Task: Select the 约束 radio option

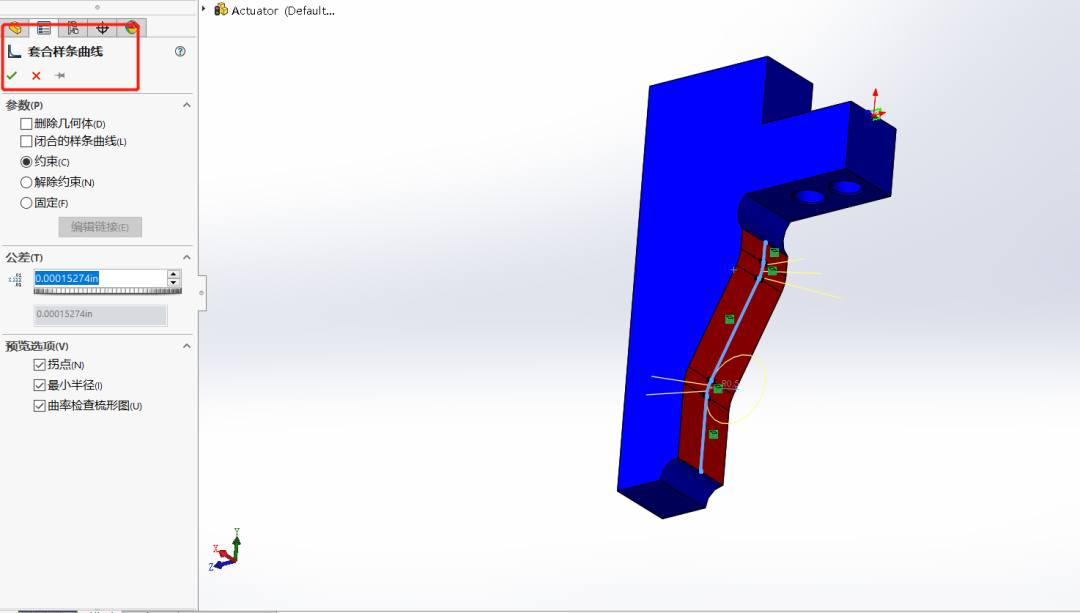Action: pos(26,162)
